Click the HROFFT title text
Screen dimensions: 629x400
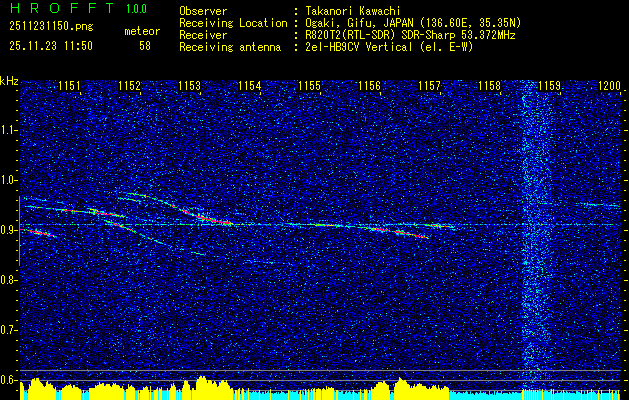click(63, 8)
